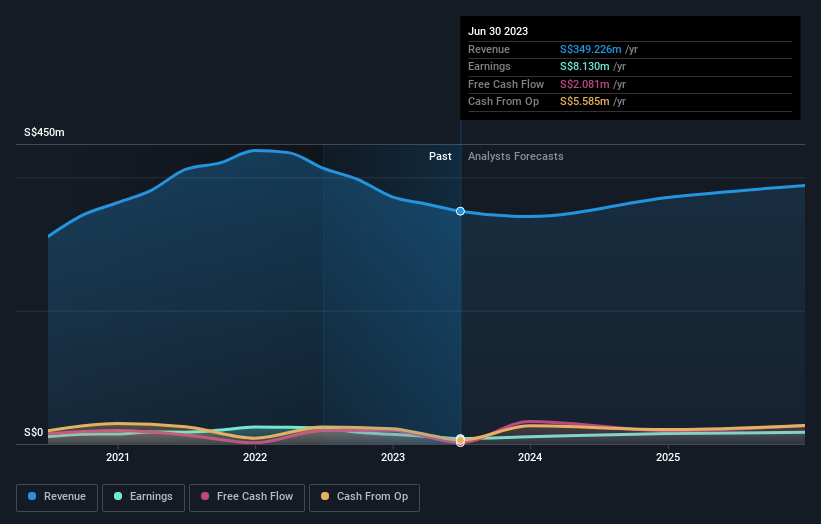Toggle the Earnings legend button

tap(143, 497)
